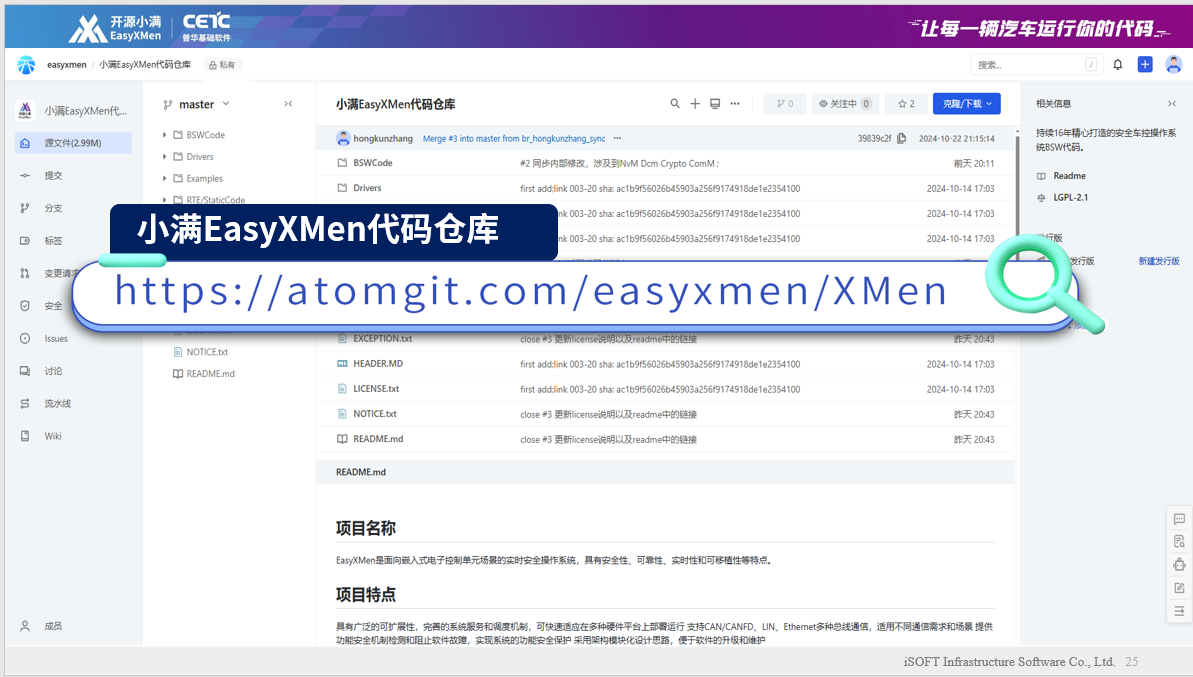Viewport: 1193px width, 677px height.
Task: Open the LGPL-2.1 license link
Action: (x=1071, y=198)
